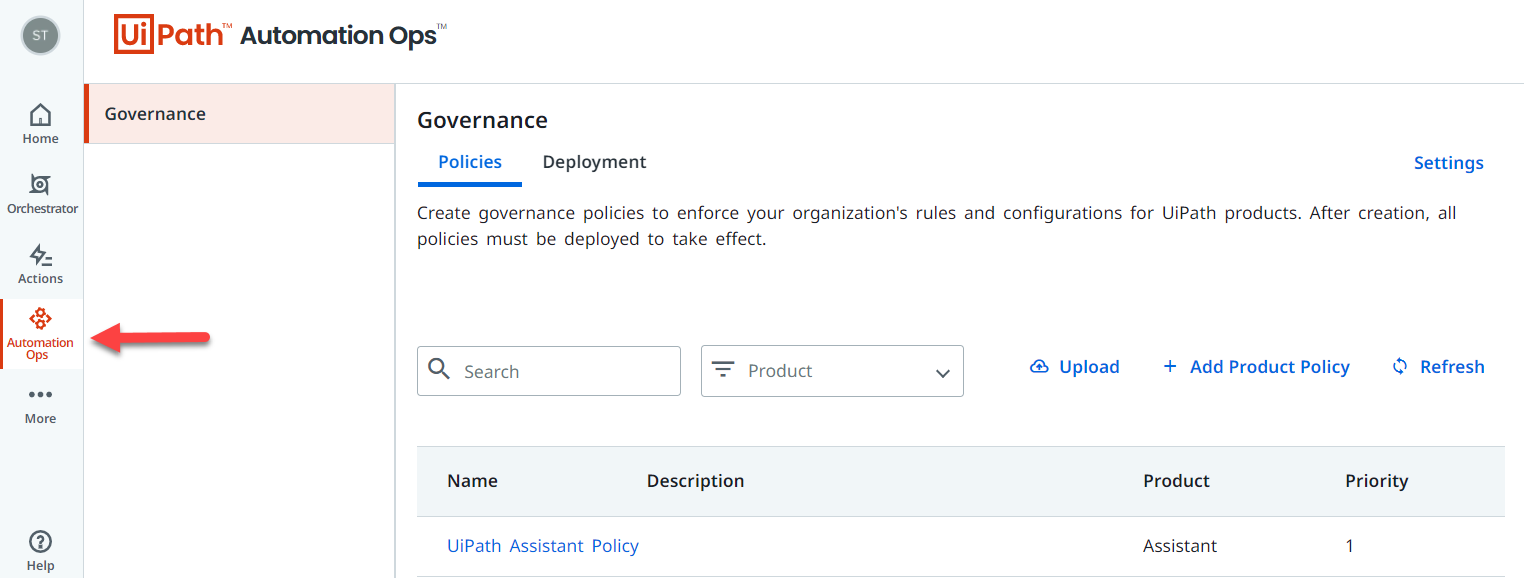
Task: Select Automation Ops in sidebar
Action: tap(40, 334)
